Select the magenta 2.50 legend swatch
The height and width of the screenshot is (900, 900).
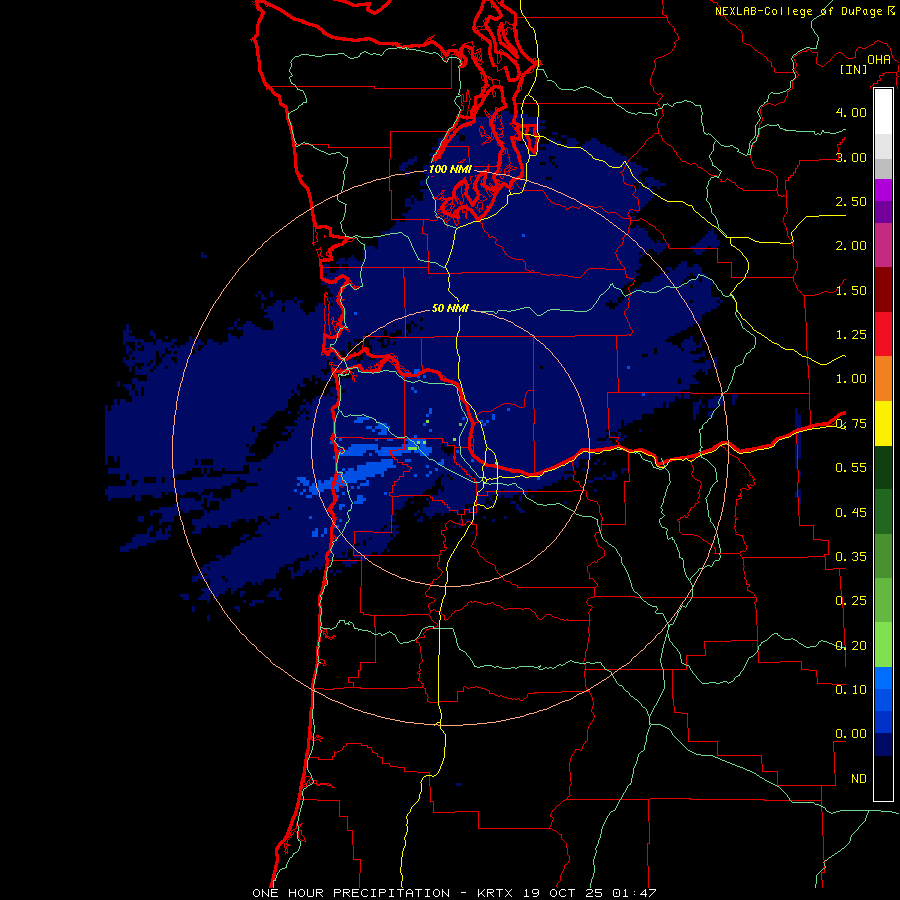pyautogui.click(x=883, y=190)
